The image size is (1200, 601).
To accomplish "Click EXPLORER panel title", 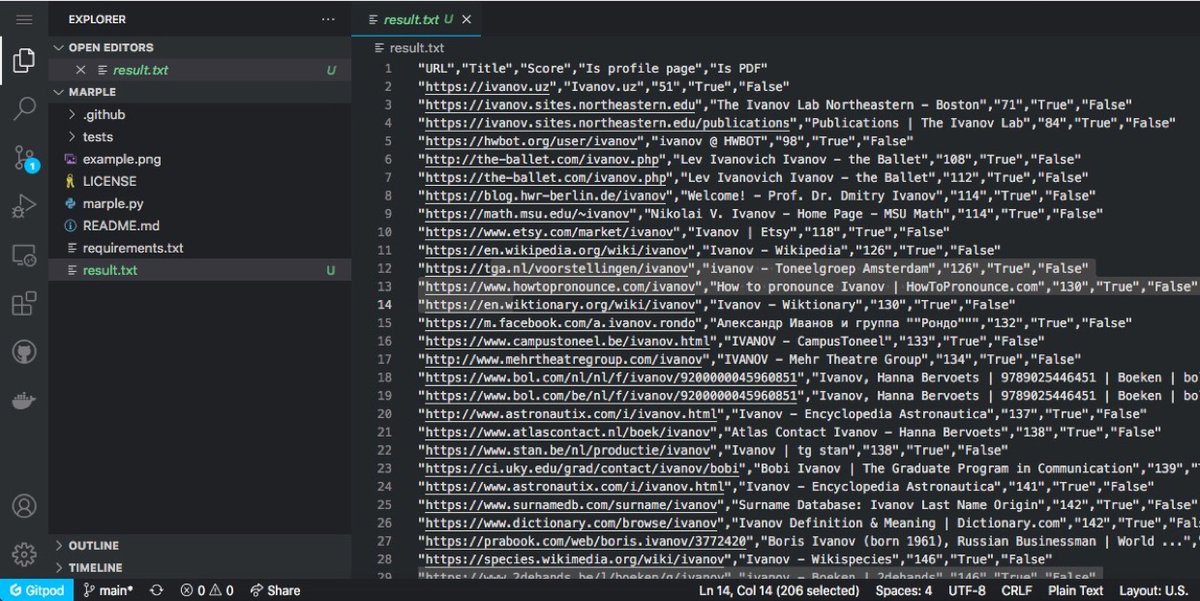I will [x=96, y=19].
